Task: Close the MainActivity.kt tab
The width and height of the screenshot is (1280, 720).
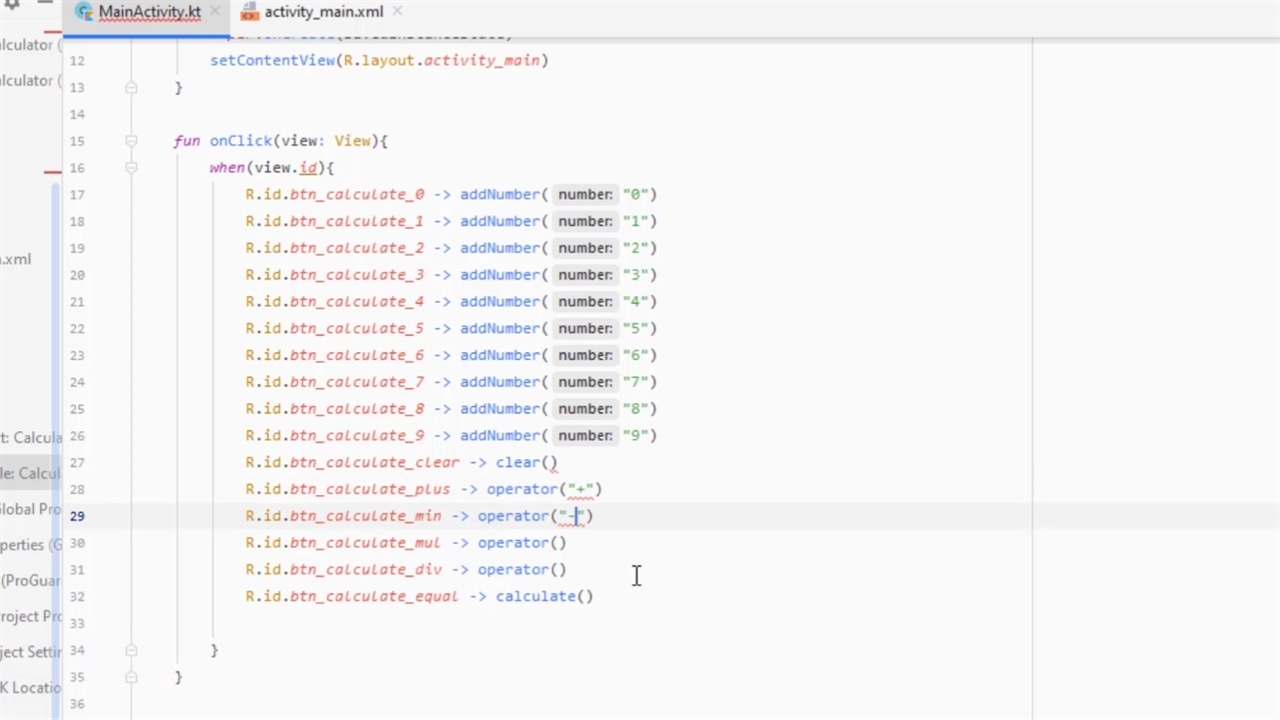Action: pyautogui.click(x=214, y=12)
